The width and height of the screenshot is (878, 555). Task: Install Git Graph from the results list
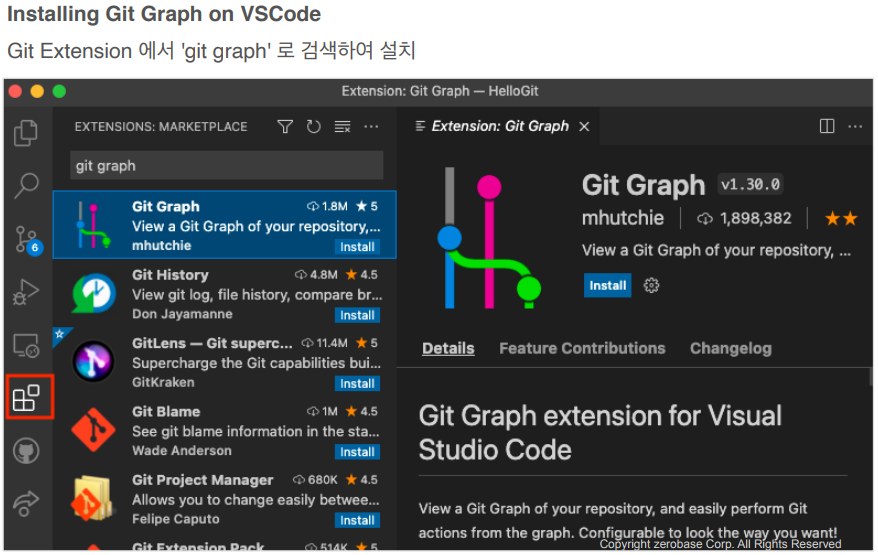tap(357, 247)
